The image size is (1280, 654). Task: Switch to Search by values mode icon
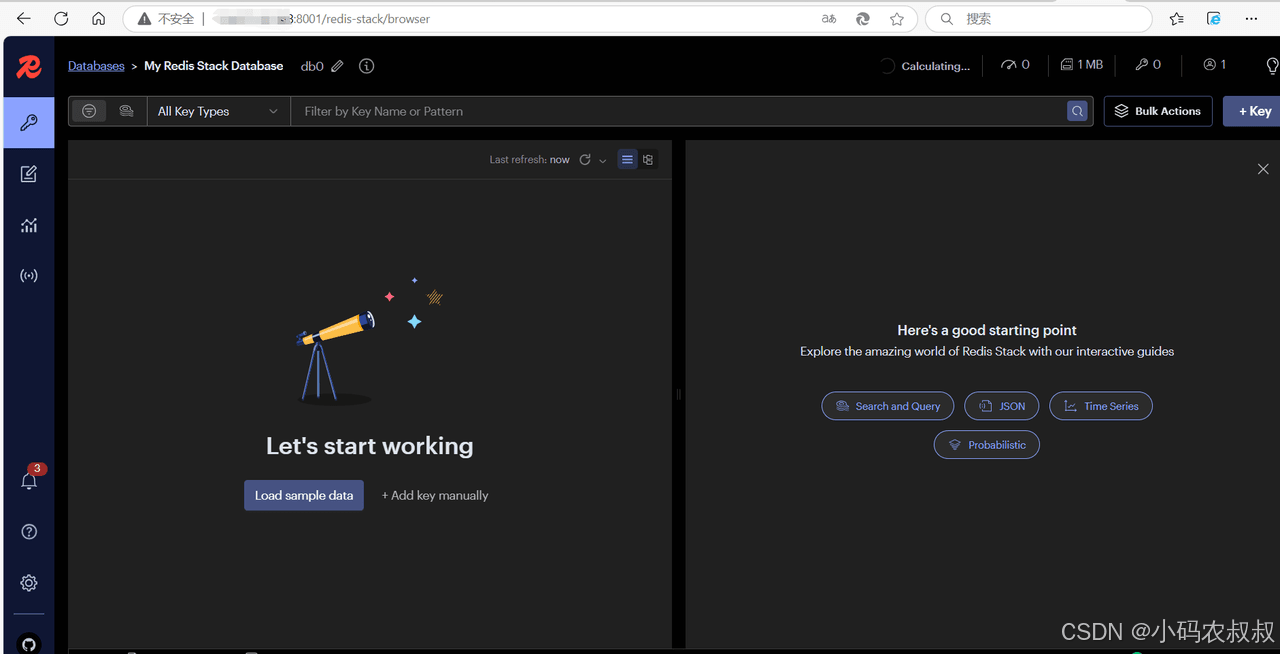point(126,111)
